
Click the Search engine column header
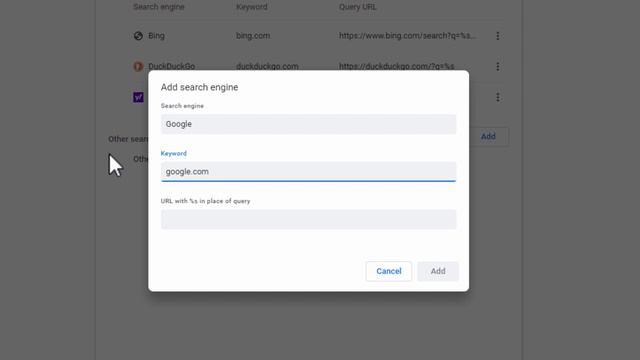(159, 7)
